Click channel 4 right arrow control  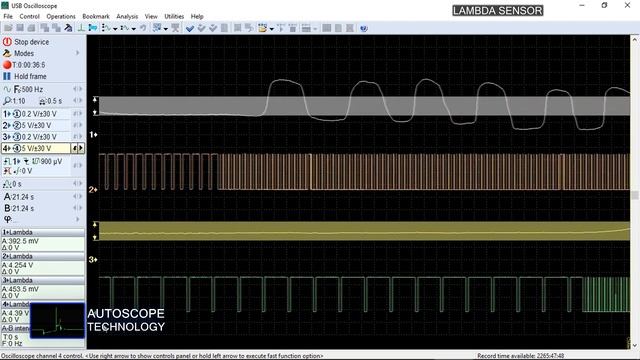pyautogui.click(x=81, y=148)
